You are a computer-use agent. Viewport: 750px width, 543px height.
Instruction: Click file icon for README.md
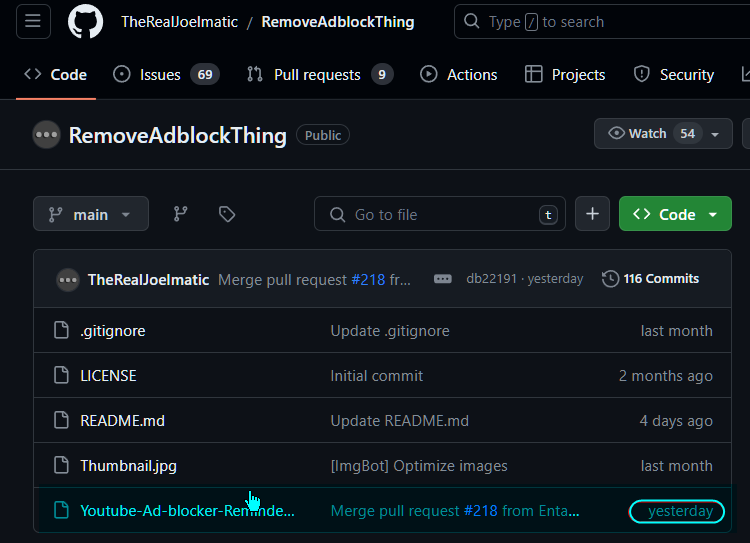(61, 420)
